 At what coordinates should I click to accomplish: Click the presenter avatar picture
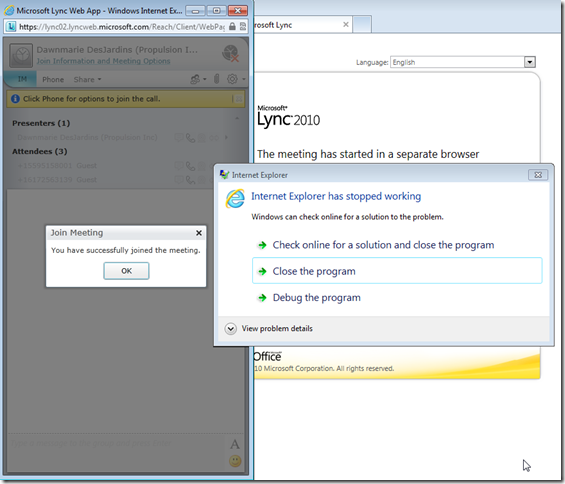click(x=21, y=55)
